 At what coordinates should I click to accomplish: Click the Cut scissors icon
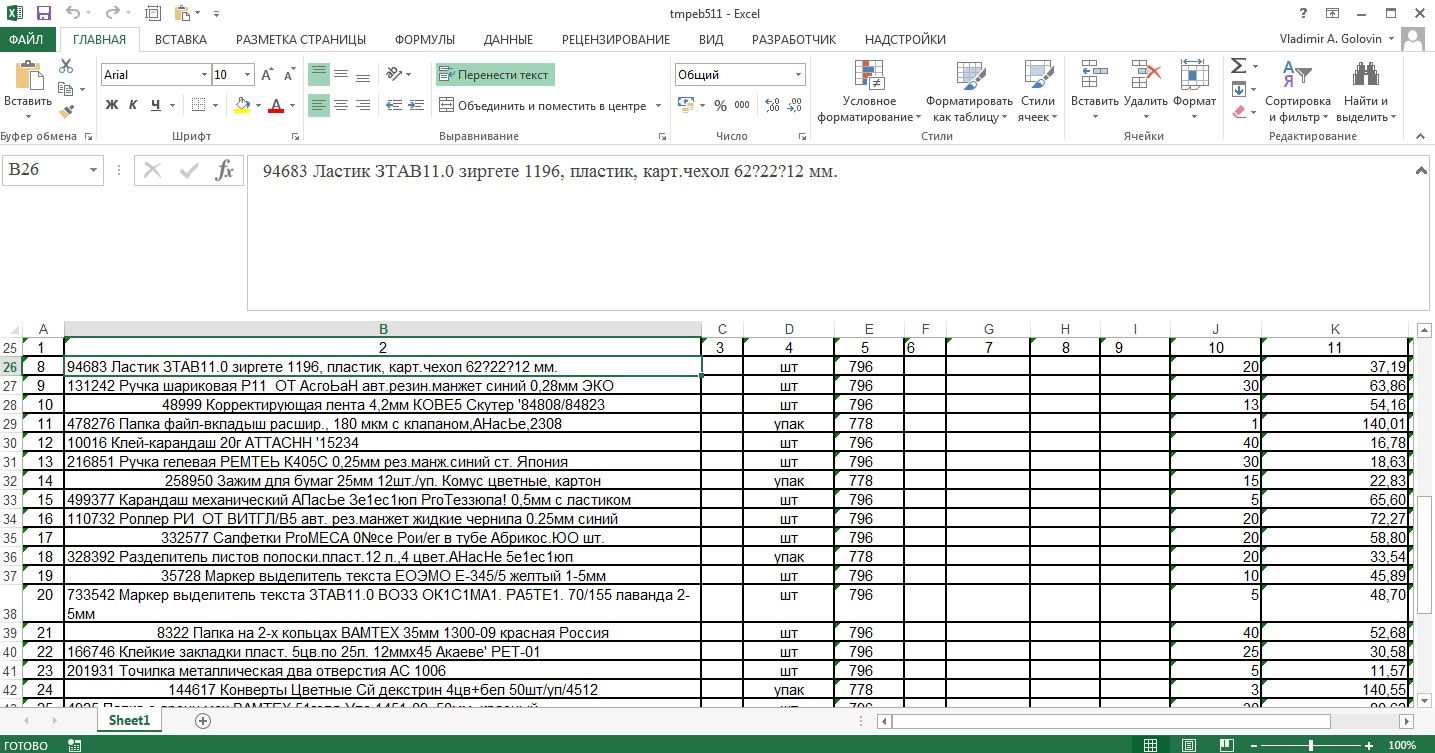coord(66,66)
